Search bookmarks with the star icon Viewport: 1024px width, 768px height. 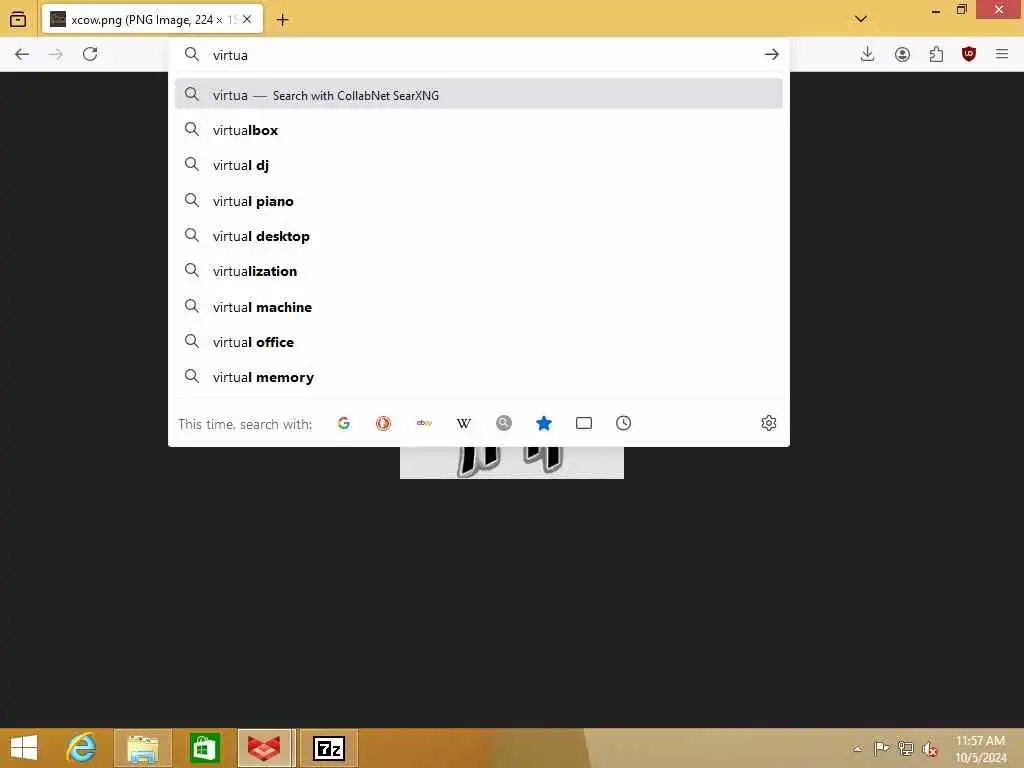pos(543,423)
